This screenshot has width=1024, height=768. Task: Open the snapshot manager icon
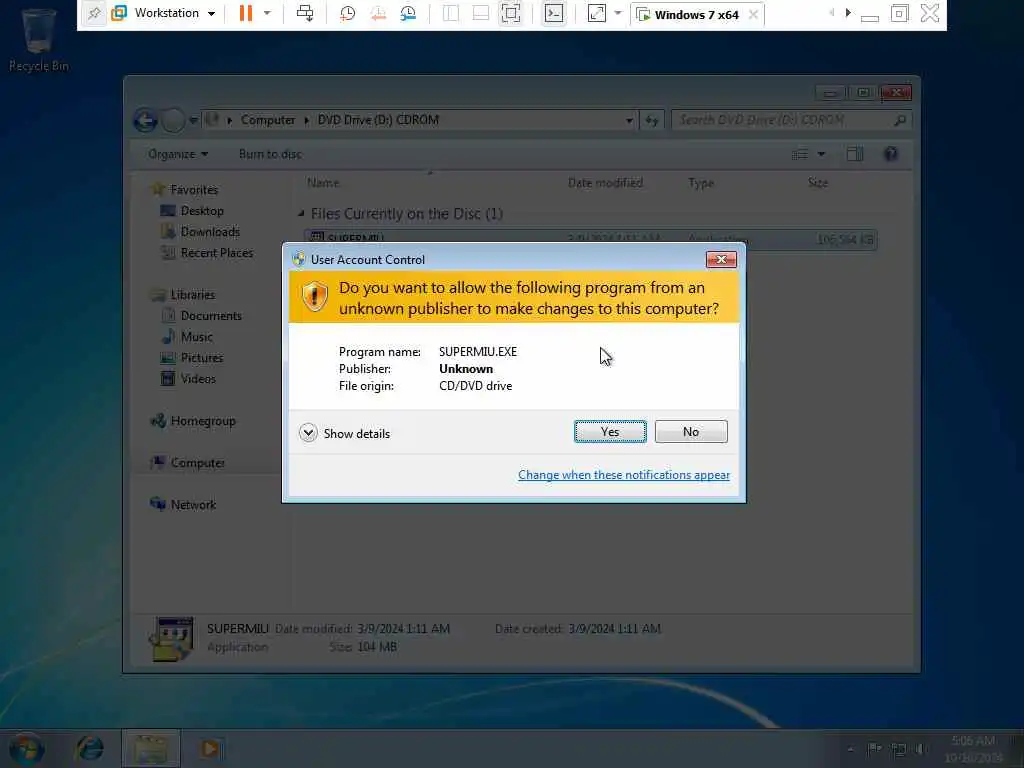(408, 14)
